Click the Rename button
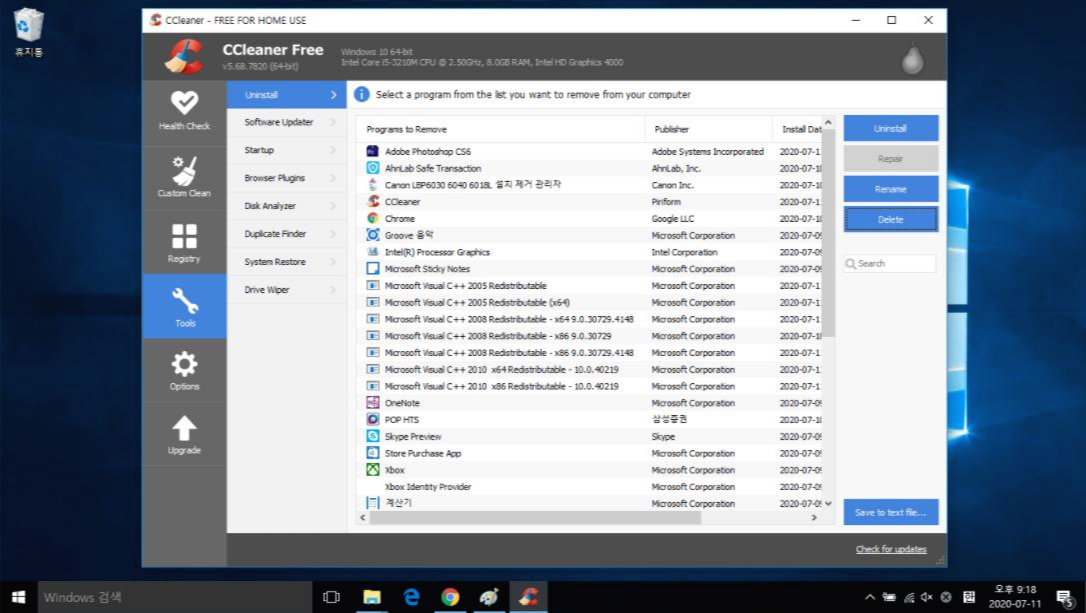1086x613 pixels. click(x=891, y=188)
